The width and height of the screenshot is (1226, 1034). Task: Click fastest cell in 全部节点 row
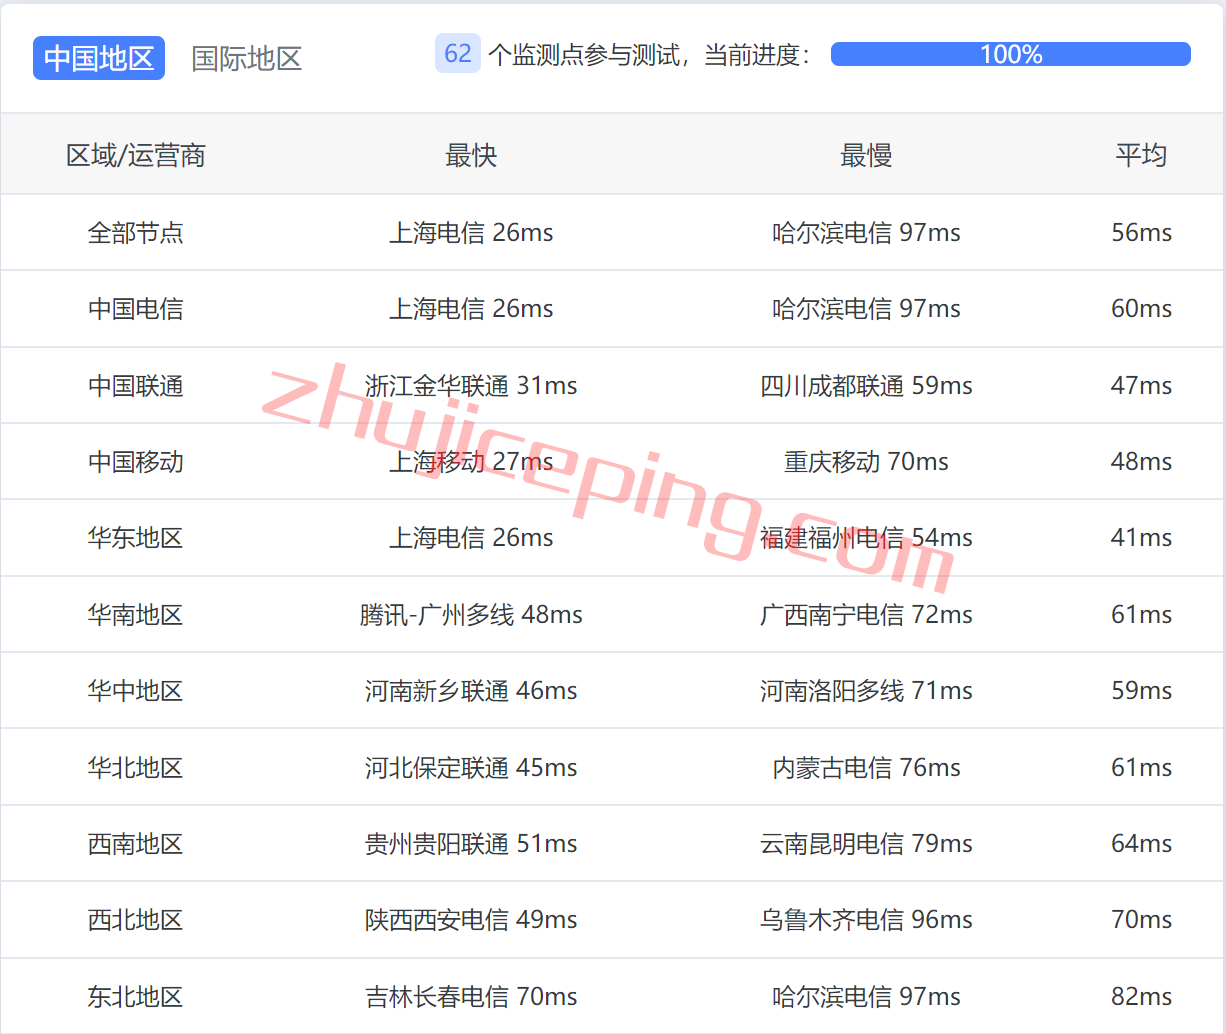point(471,232)
